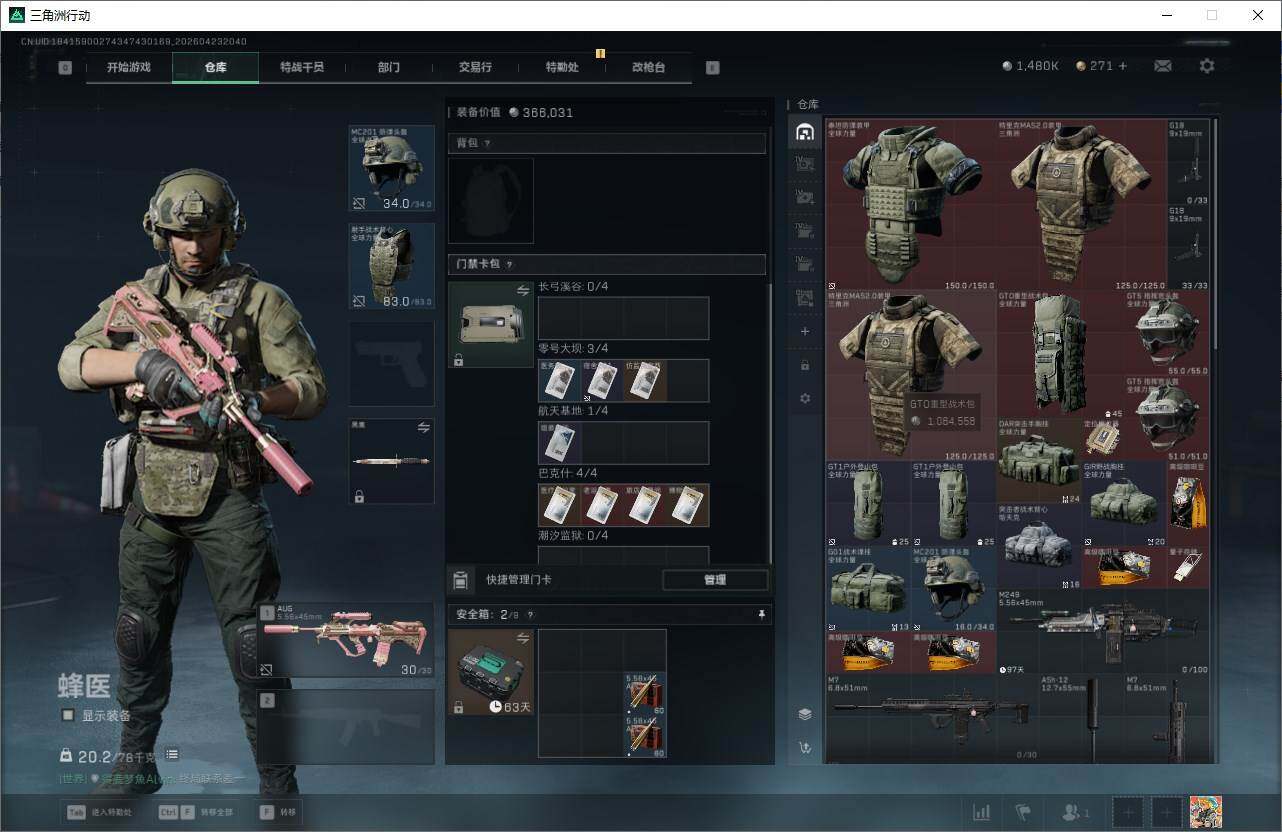Select the empty secondary weapon slot 2
This screenshot has width=1282, height=832.
(x=346, y=727)
